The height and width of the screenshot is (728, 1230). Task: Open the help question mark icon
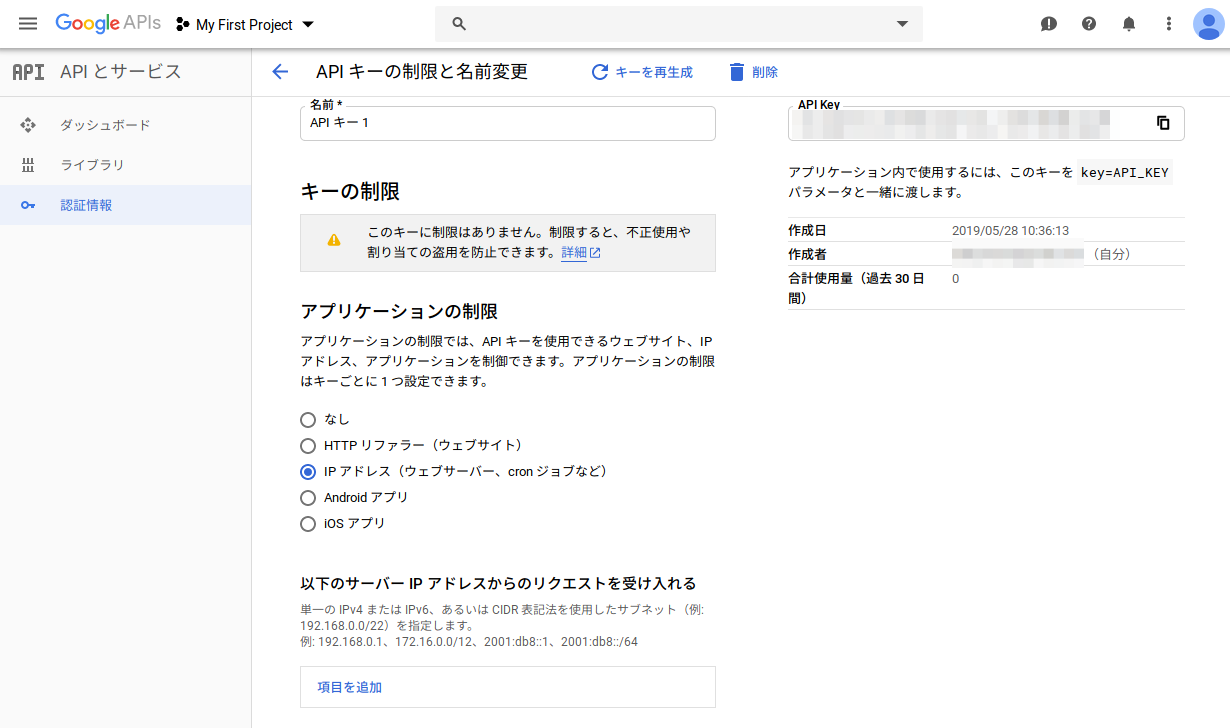(1089, 24)
